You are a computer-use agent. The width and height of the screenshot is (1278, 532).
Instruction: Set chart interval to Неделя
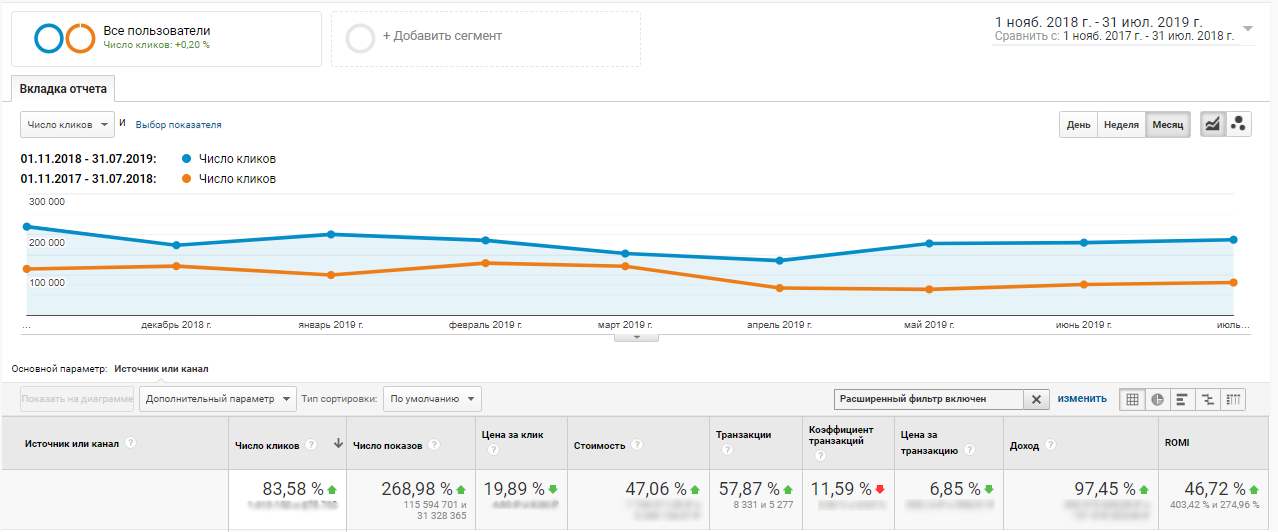pos(1121,125)
